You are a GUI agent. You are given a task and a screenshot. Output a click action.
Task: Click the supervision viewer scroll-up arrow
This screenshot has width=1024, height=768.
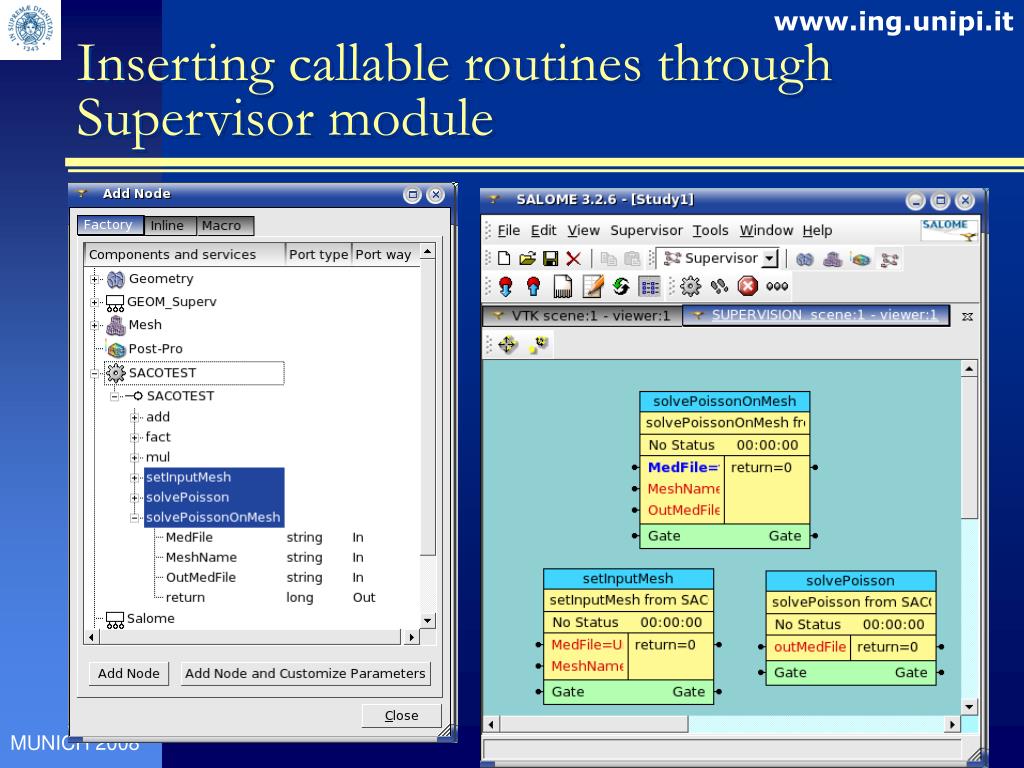pos(969,369)
